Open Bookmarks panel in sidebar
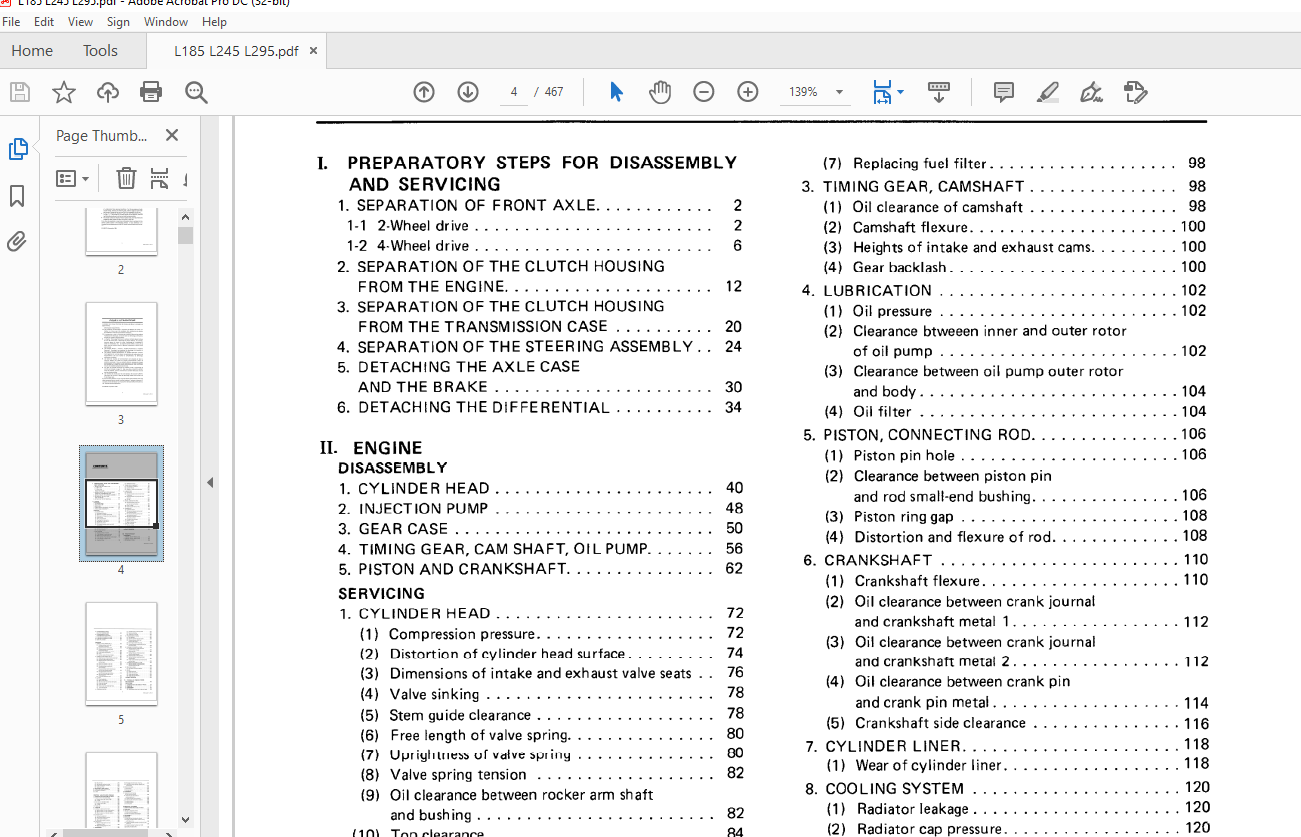Viewport: 1301px width, 837px height. pos(17,195)
